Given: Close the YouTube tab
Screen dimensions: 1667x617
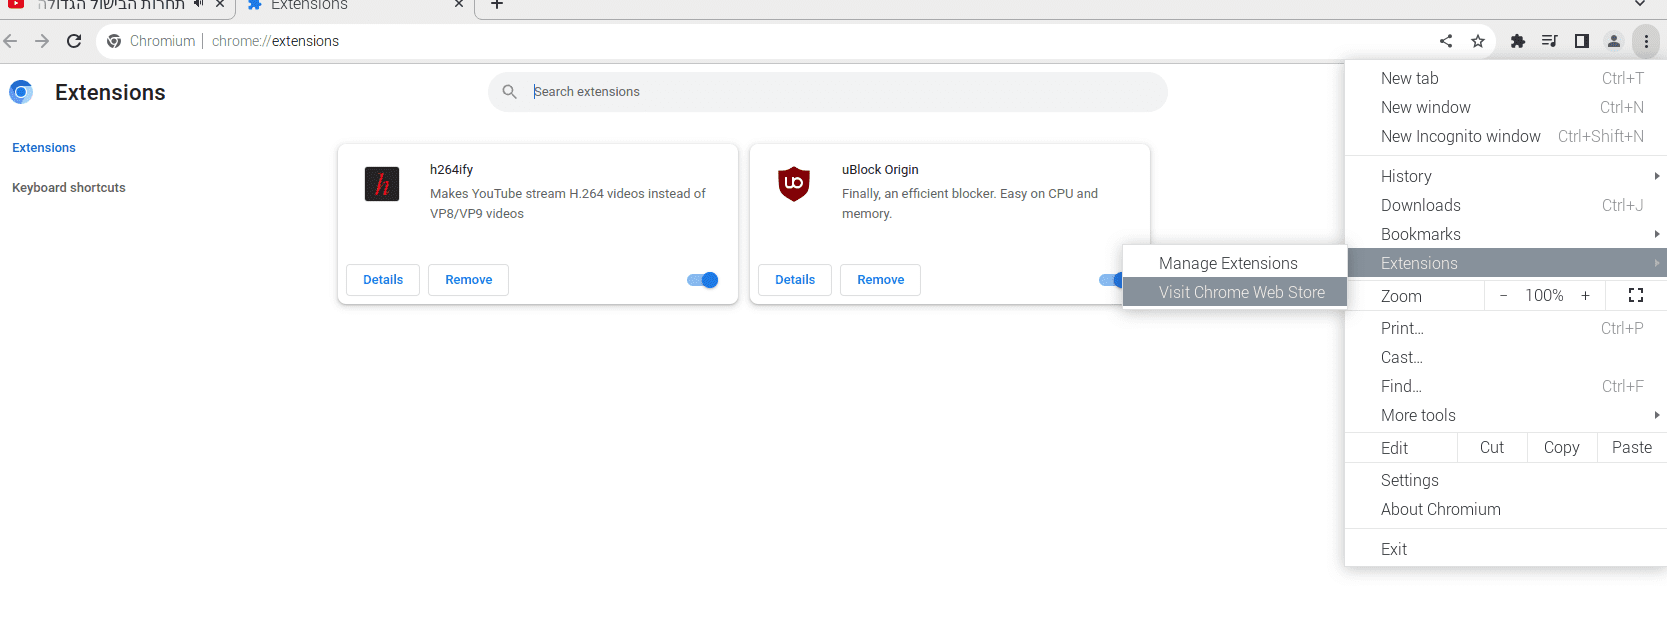Looking at the screenshot, I should 220,4.
